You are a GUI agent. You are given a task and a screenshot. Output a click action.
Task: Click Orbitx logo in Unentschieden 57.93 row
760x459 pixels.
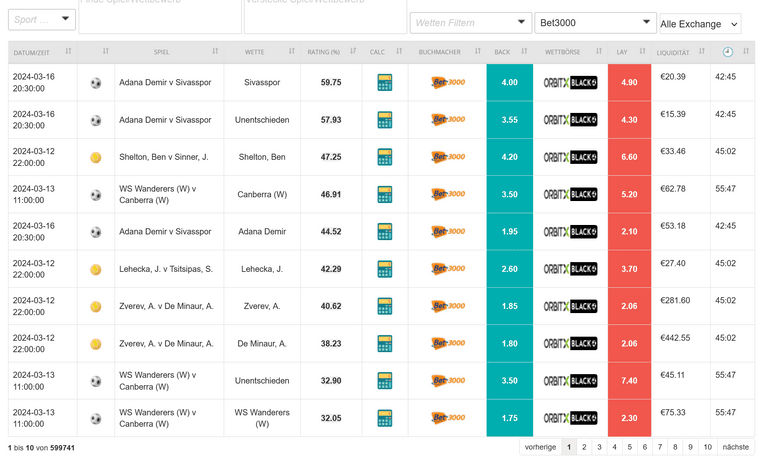click(x=570, y=120)
